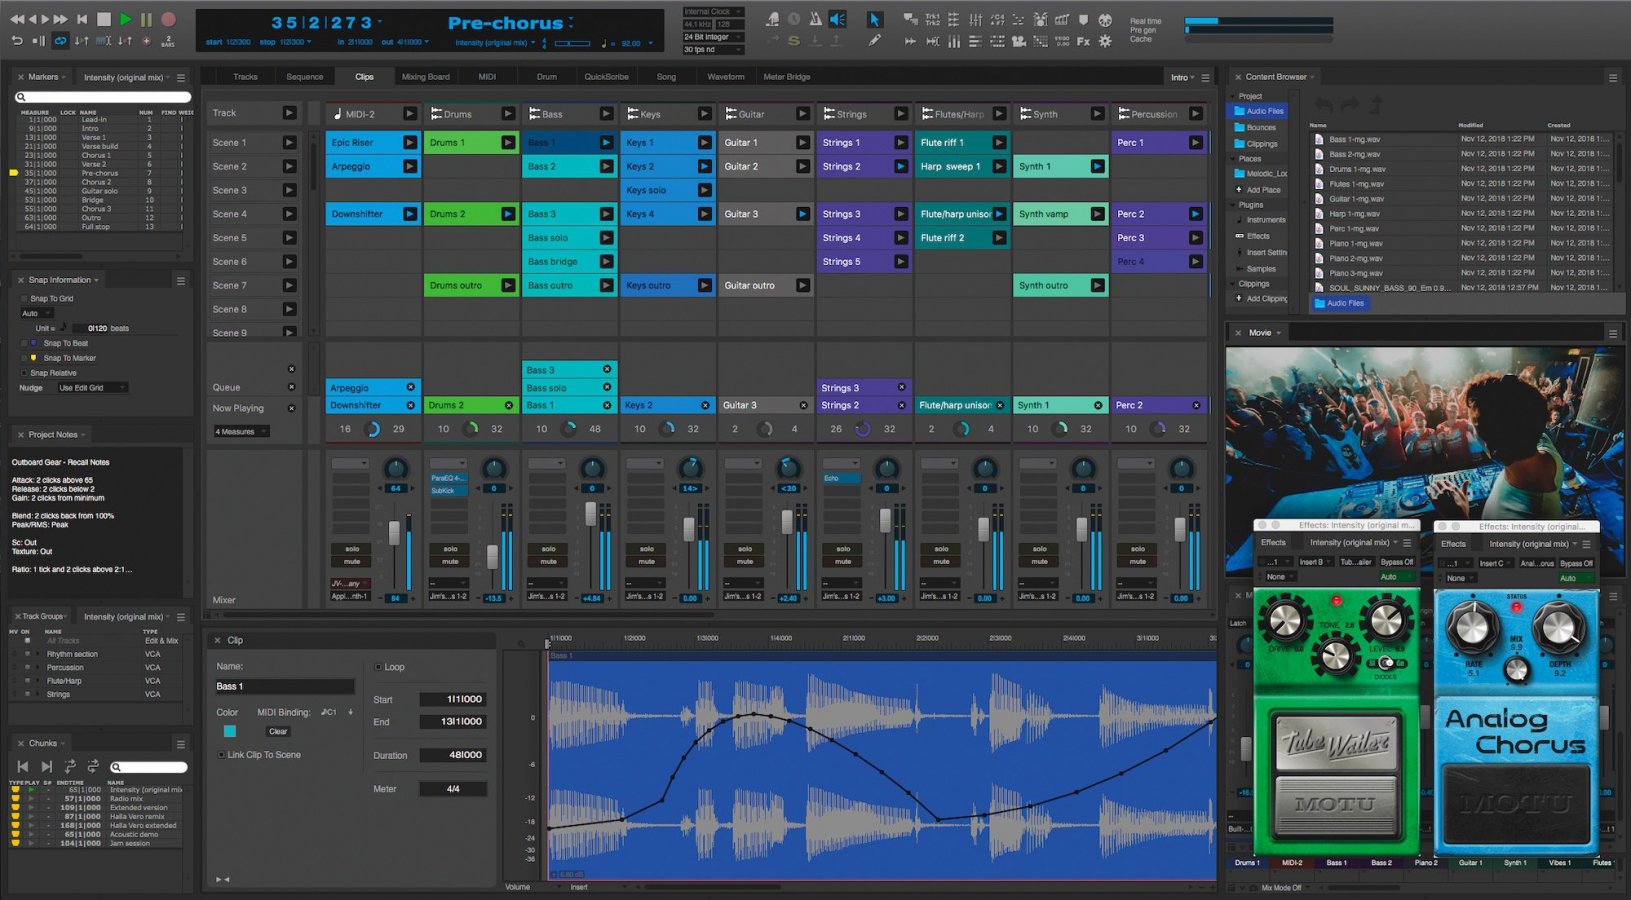This screenshot has height=900, width=1631.
Task: Check the Loop option in Clip panel
Action: click(x=378, y=667)
